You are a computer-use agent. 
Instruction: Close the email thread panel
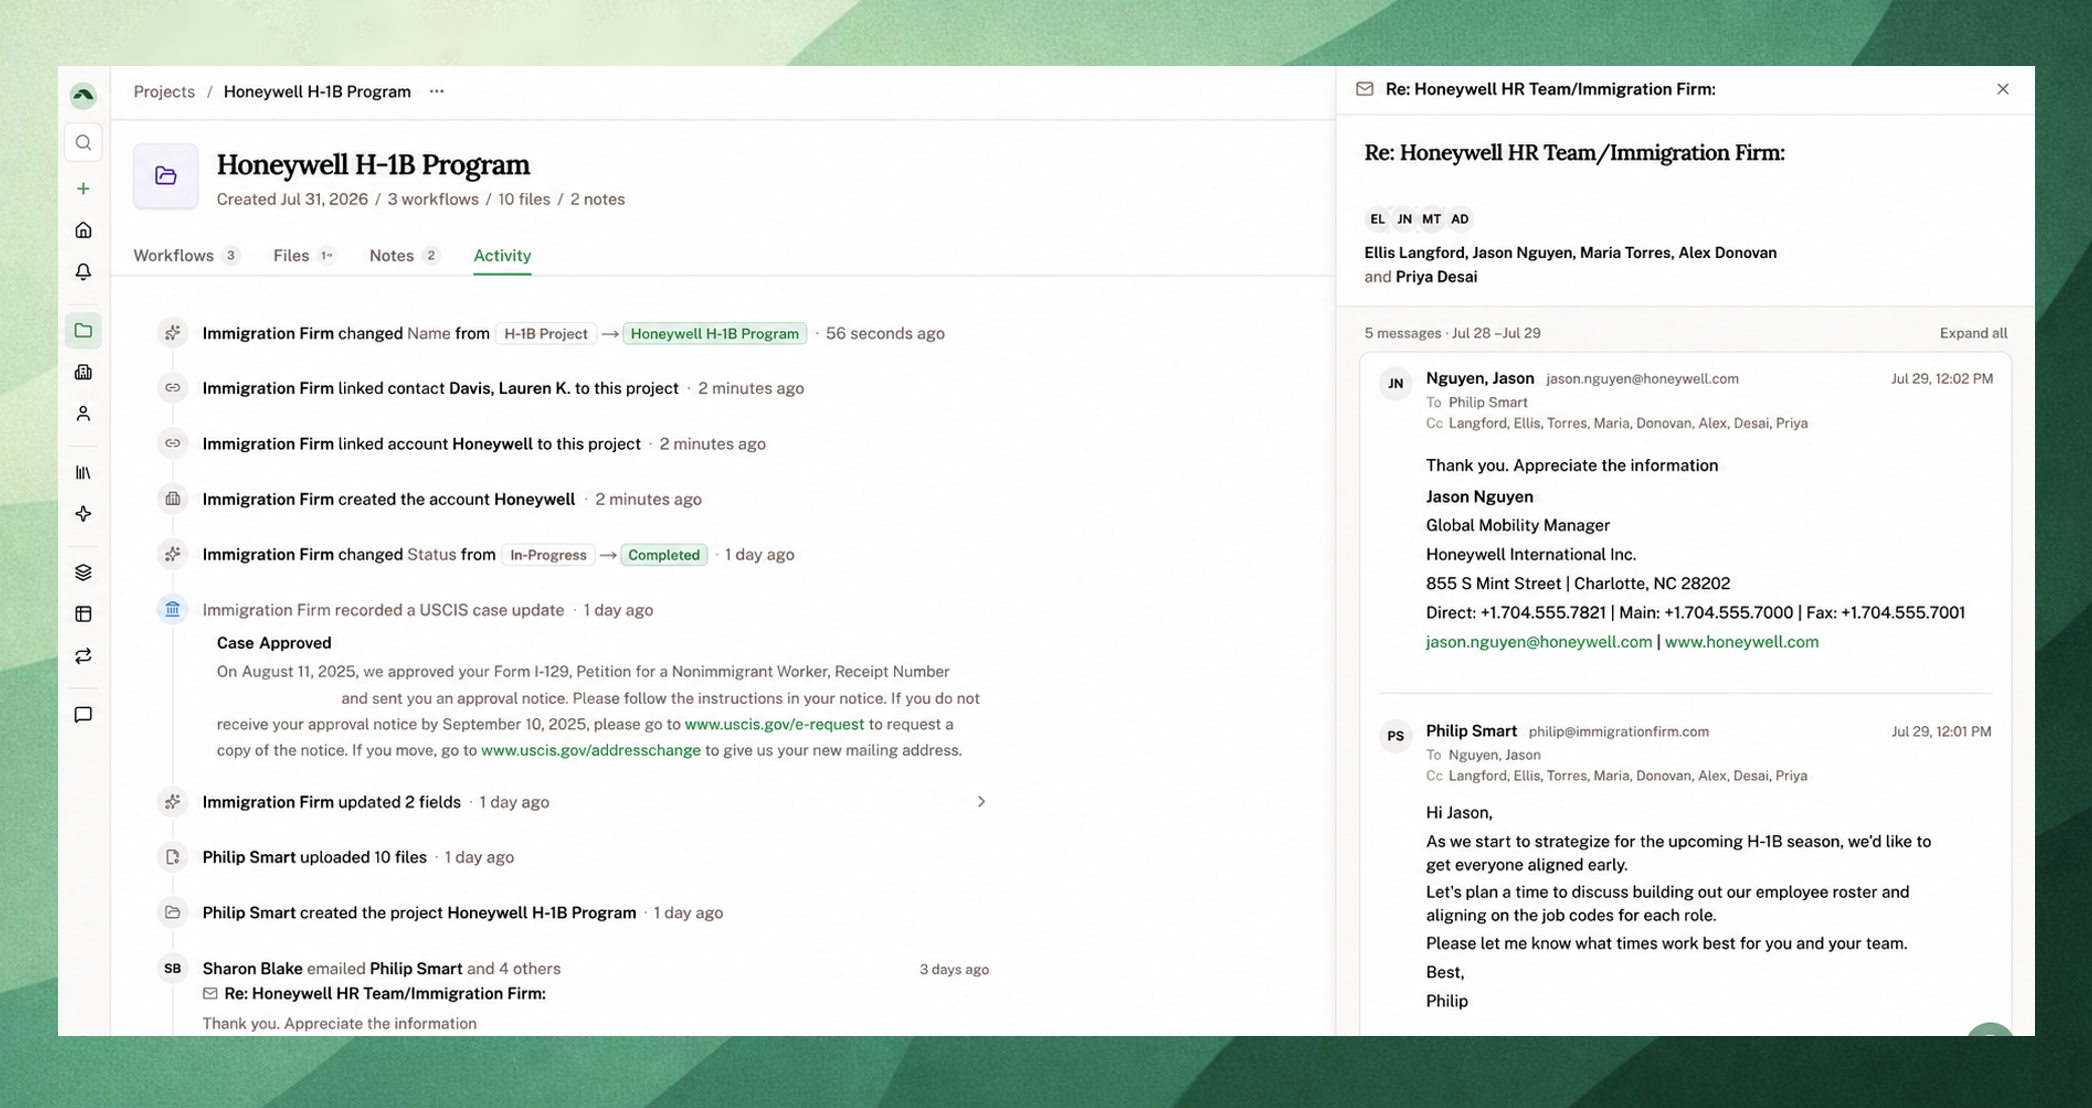pyautogui.click(x=2003, y=89)
